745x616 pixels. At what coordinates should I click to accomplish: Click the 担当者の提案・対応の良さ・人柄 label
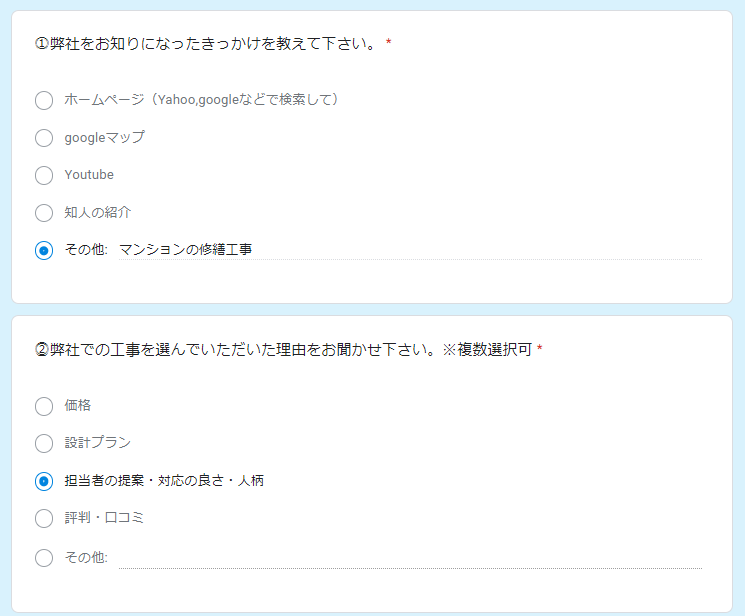pos(164,481)
